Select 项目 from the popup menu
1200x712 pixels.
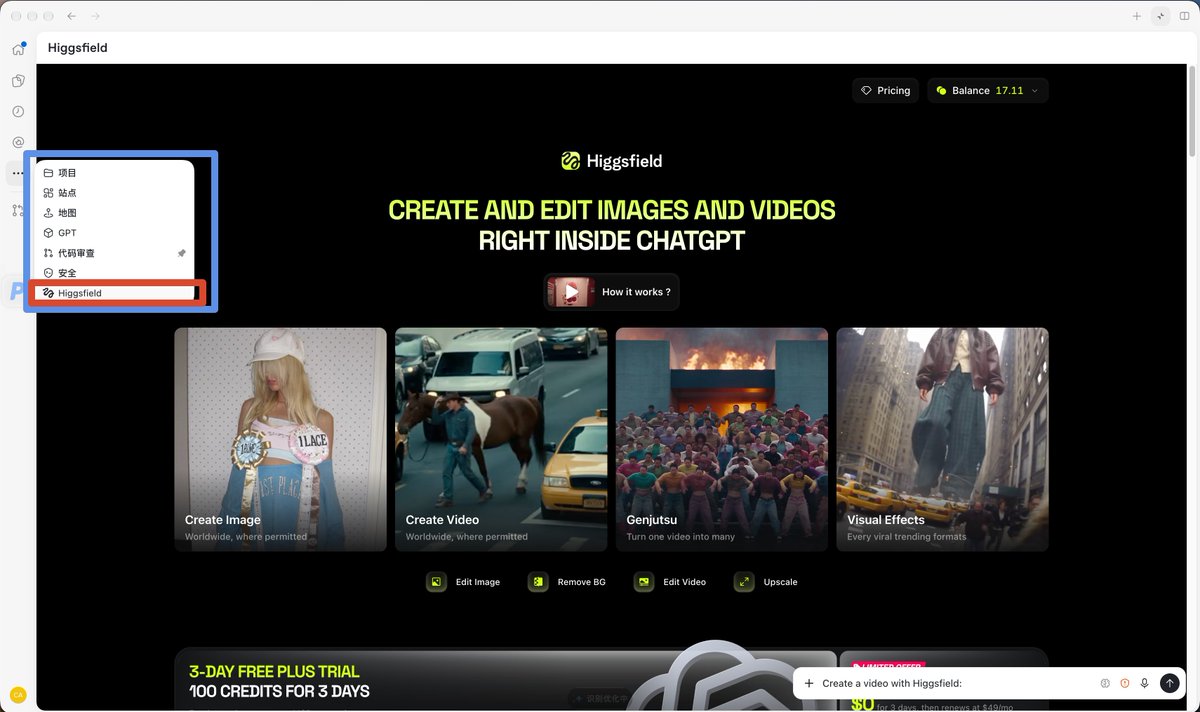114,173
